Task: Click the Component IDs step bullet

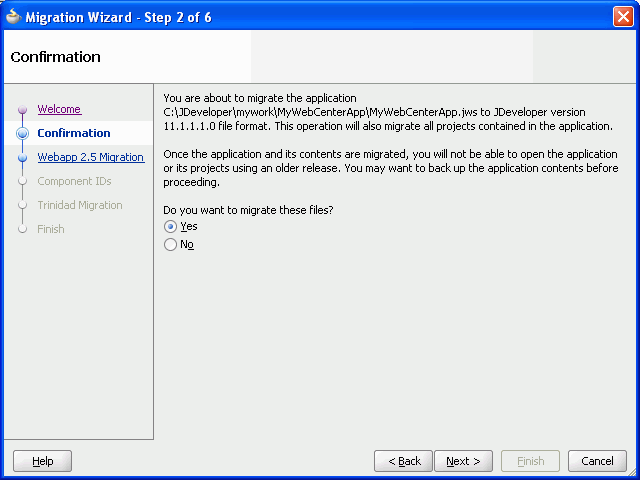Action: [22, 181]
